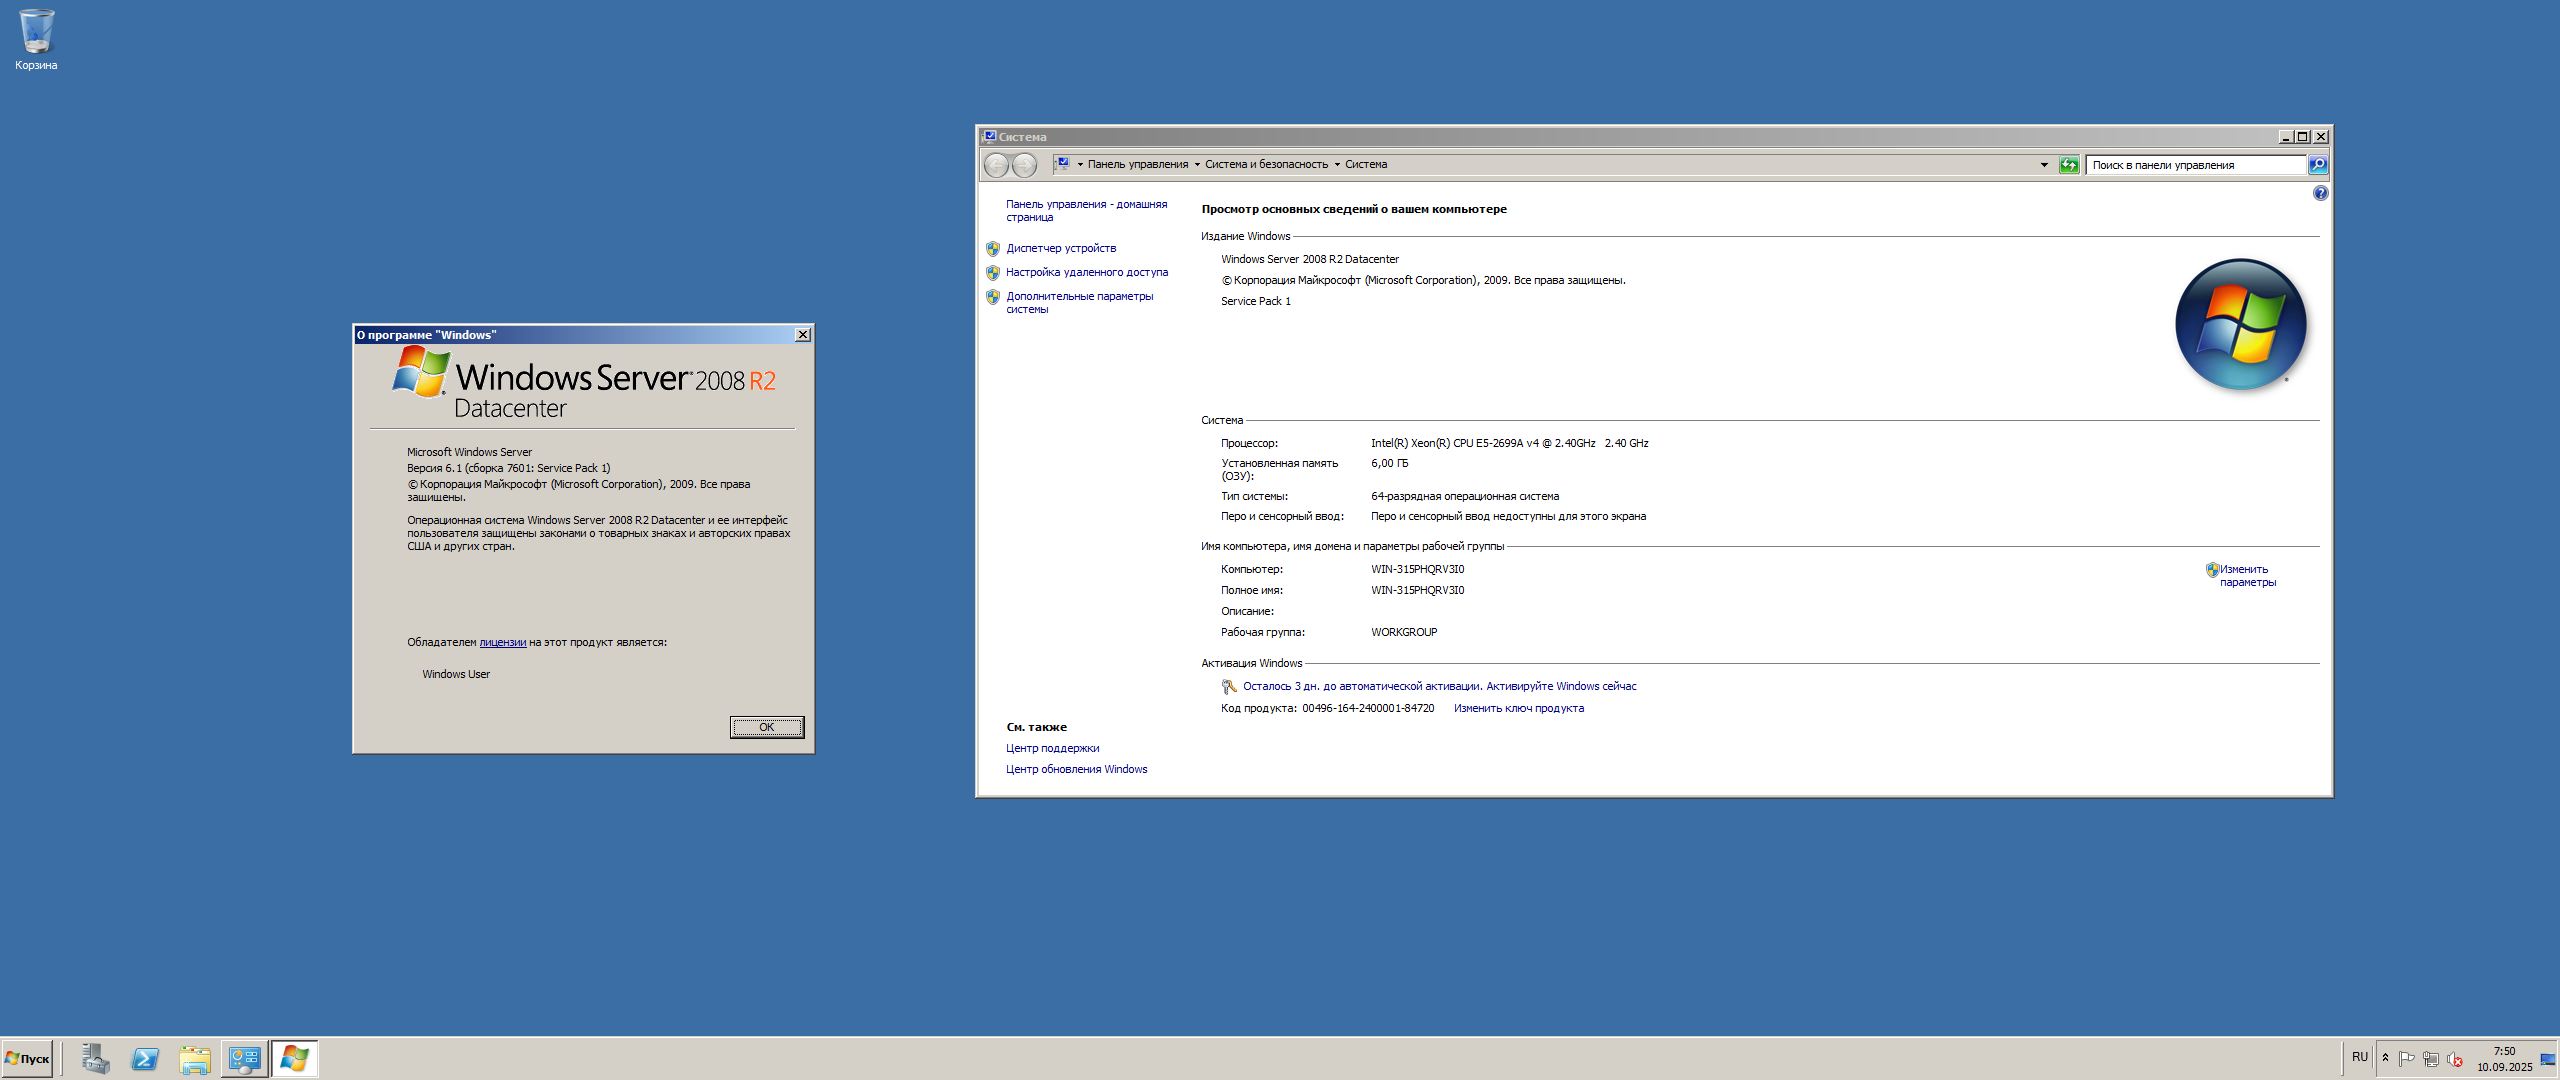This screenshot has height=1080, width=2560.
Task: Select computer name WIN-315PHQRV3I0 beside Компьютер
Action: coord(1417,569)
